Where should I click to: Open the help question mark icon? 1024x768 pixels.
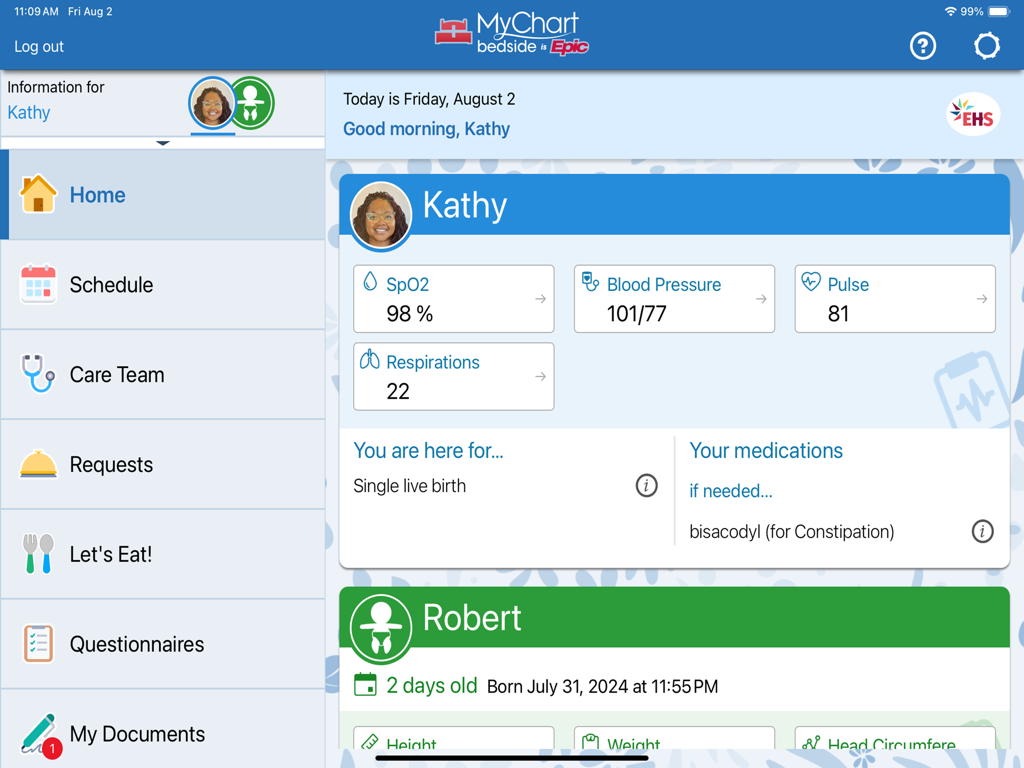[923, 46]
